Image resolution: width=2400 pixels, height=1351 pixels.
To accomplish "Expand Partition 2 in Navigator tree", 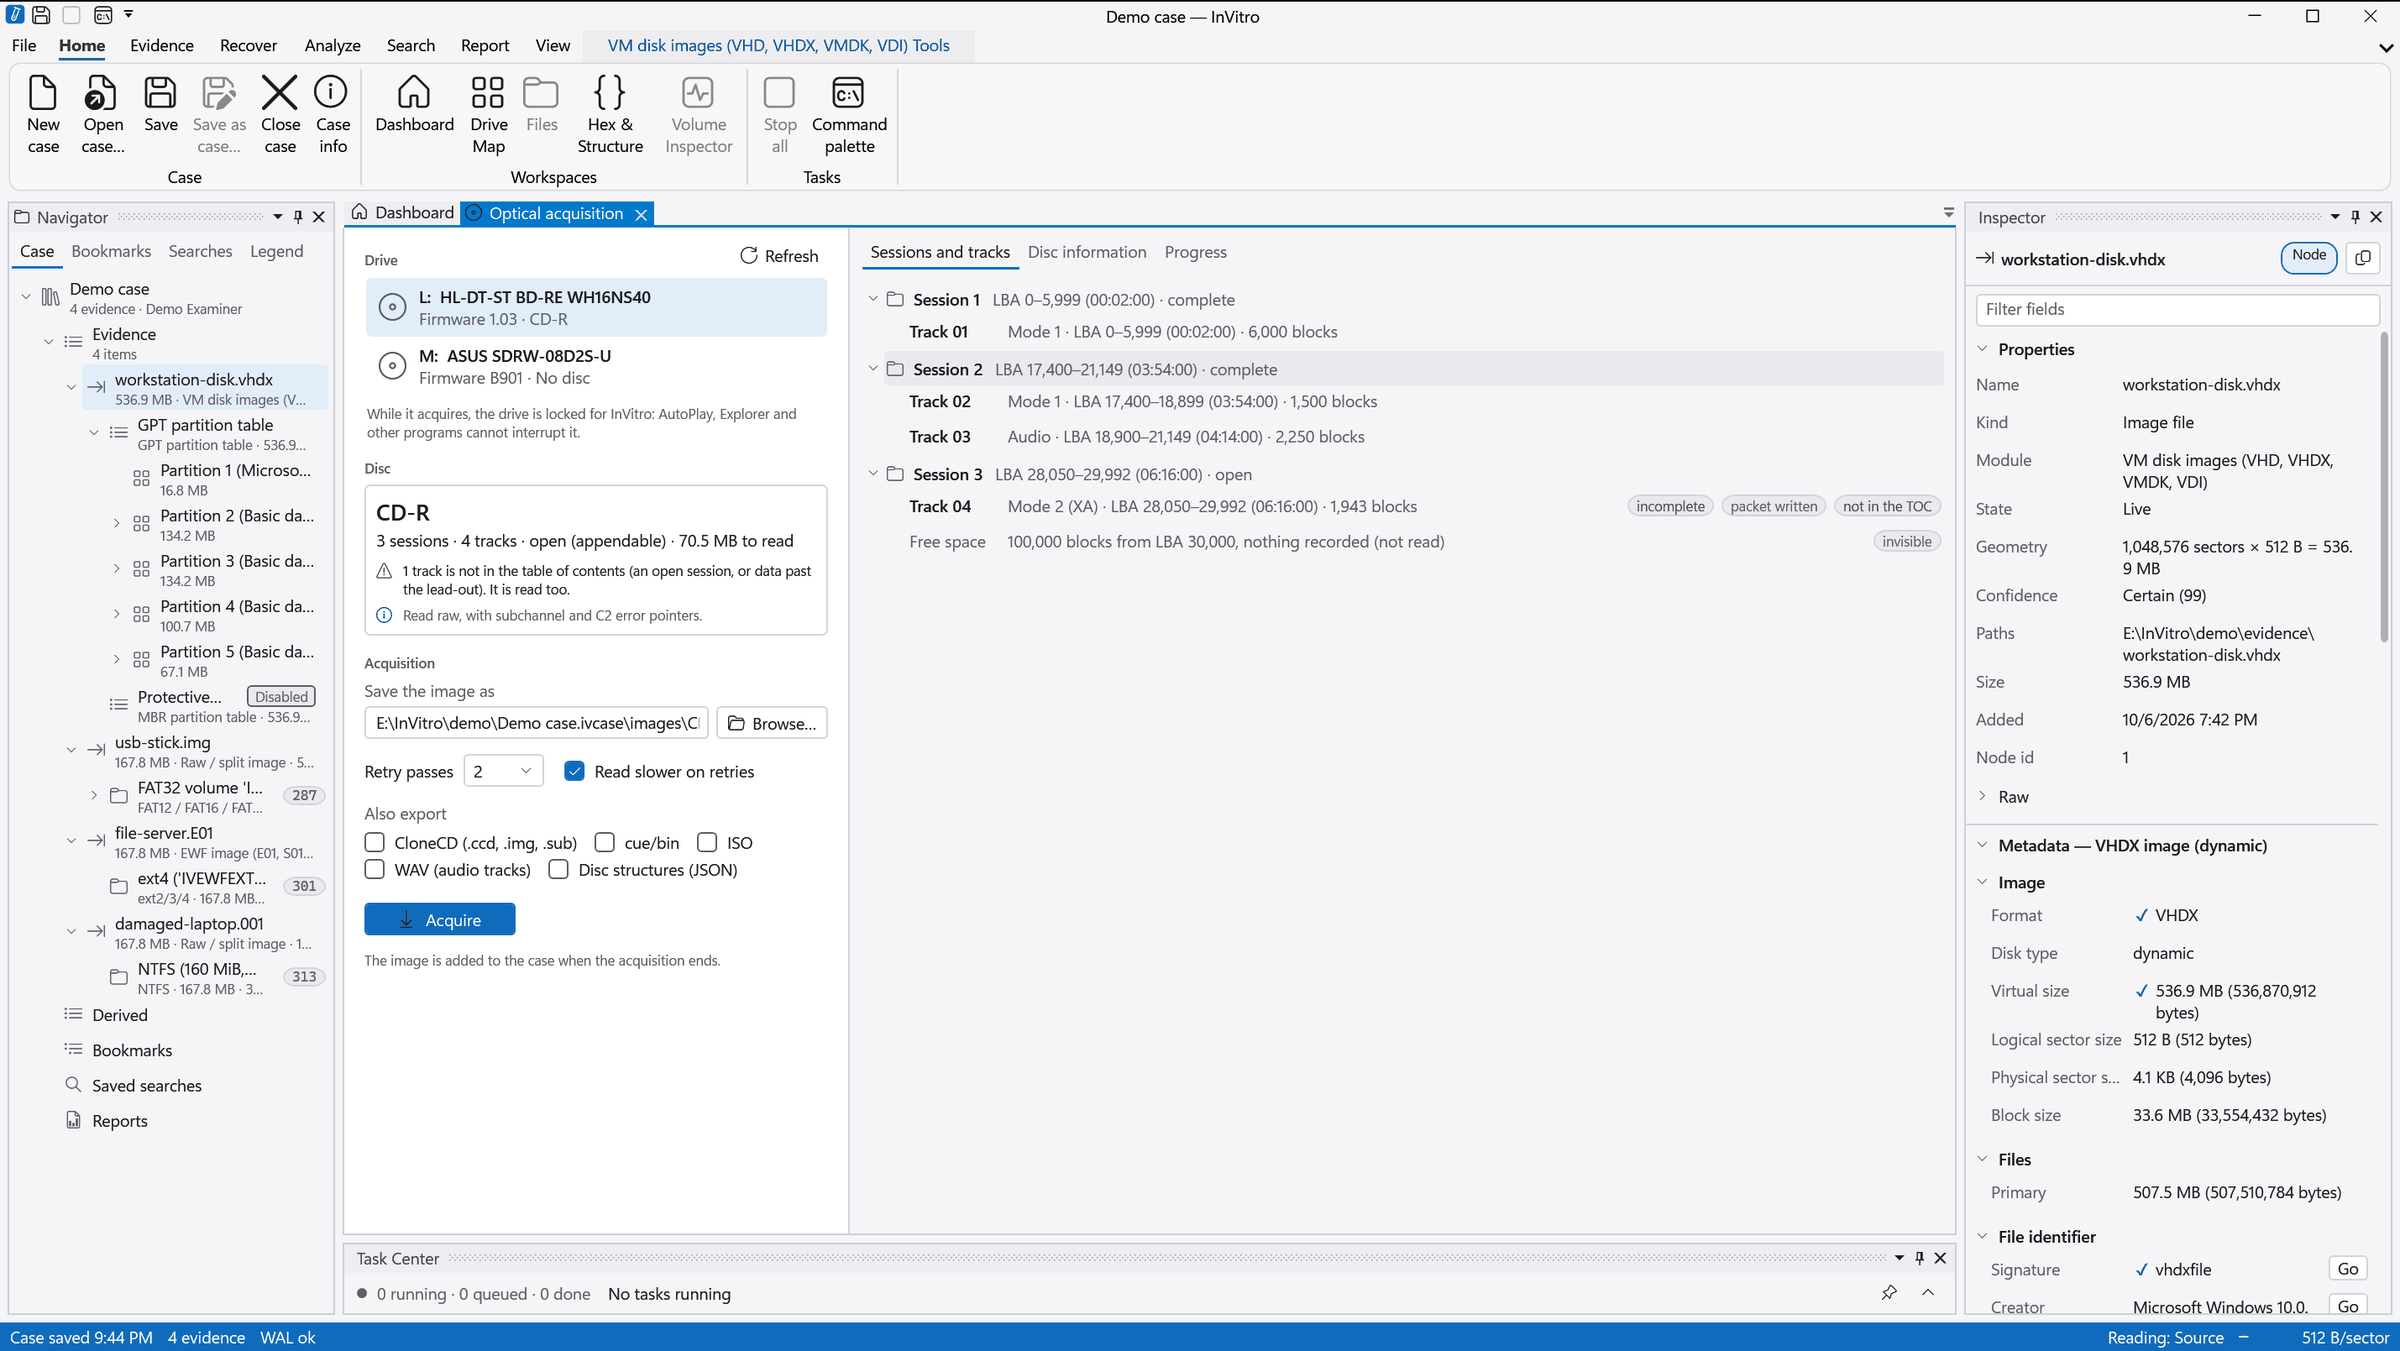I will click(116, 524).
